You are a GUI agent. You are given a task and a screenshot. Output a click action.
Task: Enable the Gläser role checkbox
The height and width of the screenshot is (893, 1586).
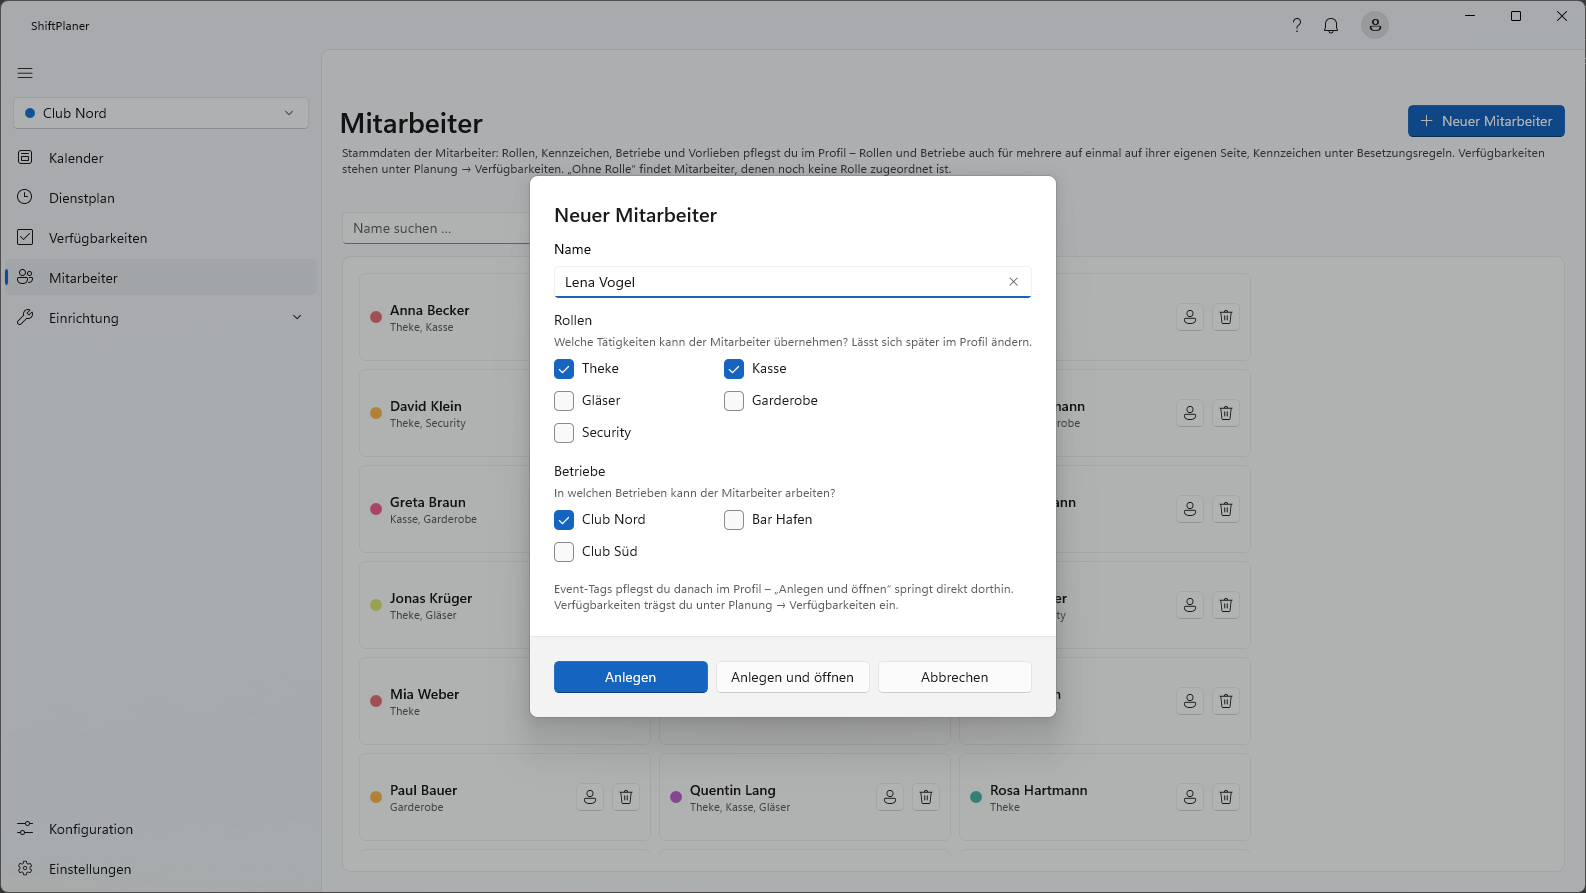564,401
